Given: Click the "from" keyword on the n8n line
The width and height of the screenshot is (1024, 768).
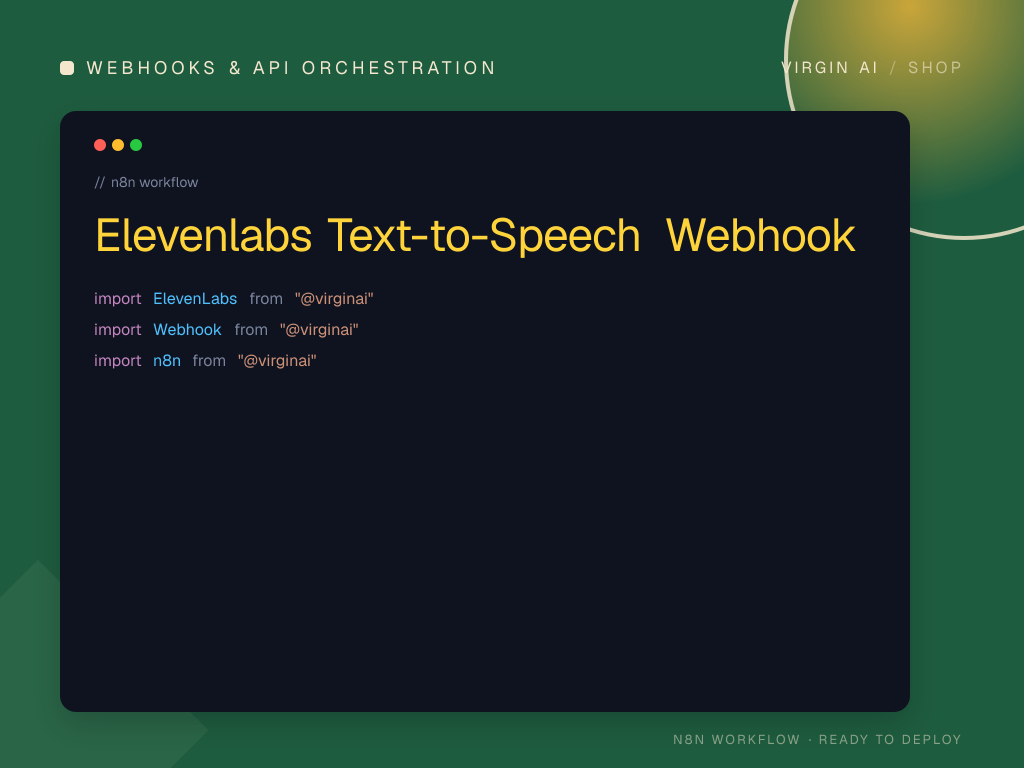Looking at the screenshot, I should [x=209, y=361].
